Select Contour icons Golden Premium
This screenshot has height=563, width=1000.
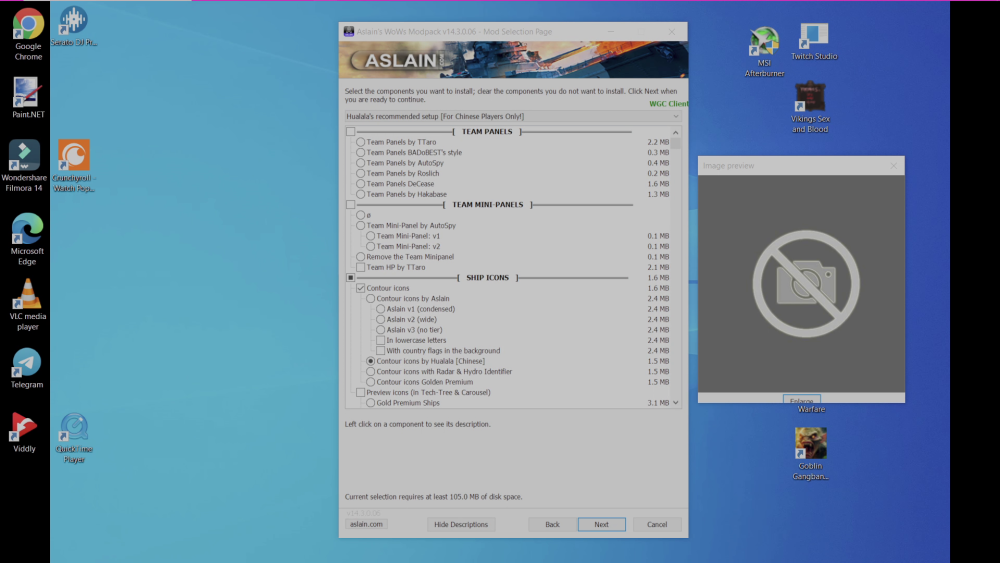(x=371, y=382)
